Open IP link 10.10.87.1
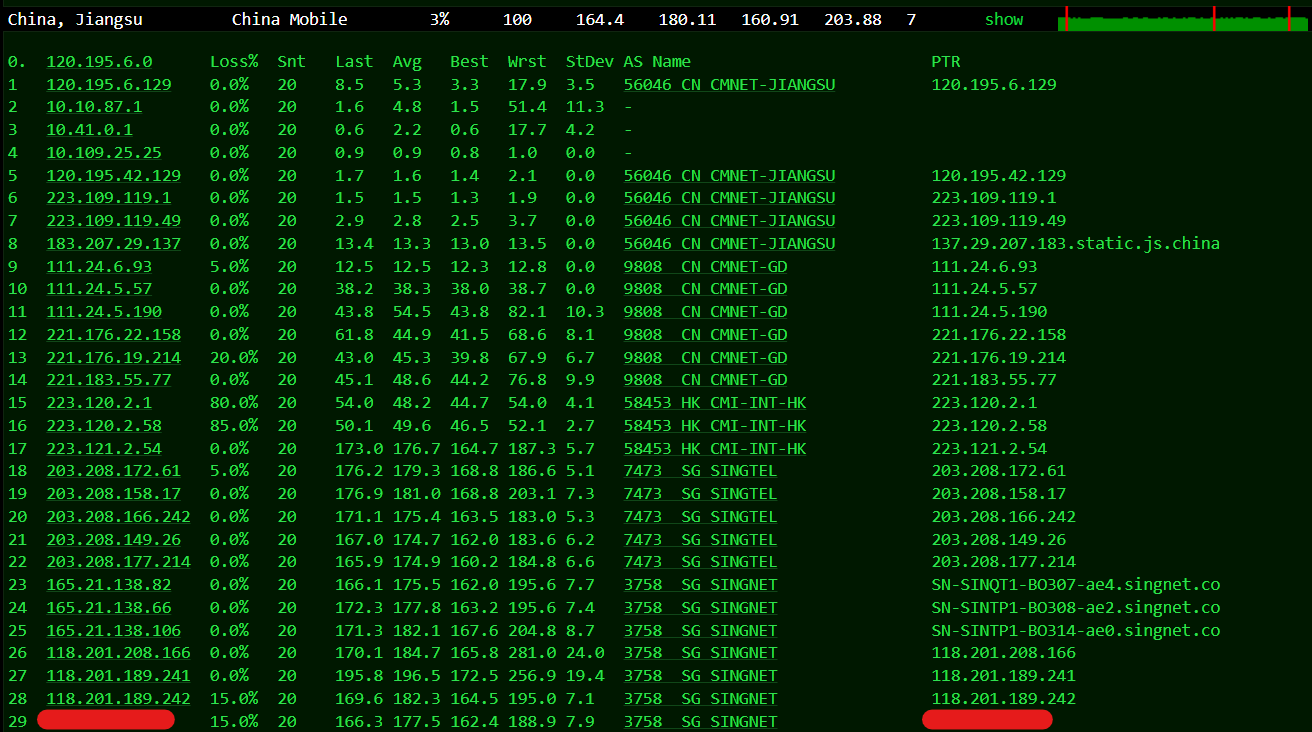 [94, 107]
